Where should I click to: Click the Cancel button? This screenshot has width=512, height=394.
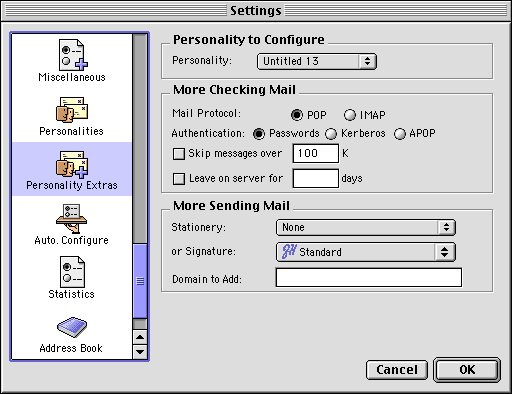pos(397,370)
